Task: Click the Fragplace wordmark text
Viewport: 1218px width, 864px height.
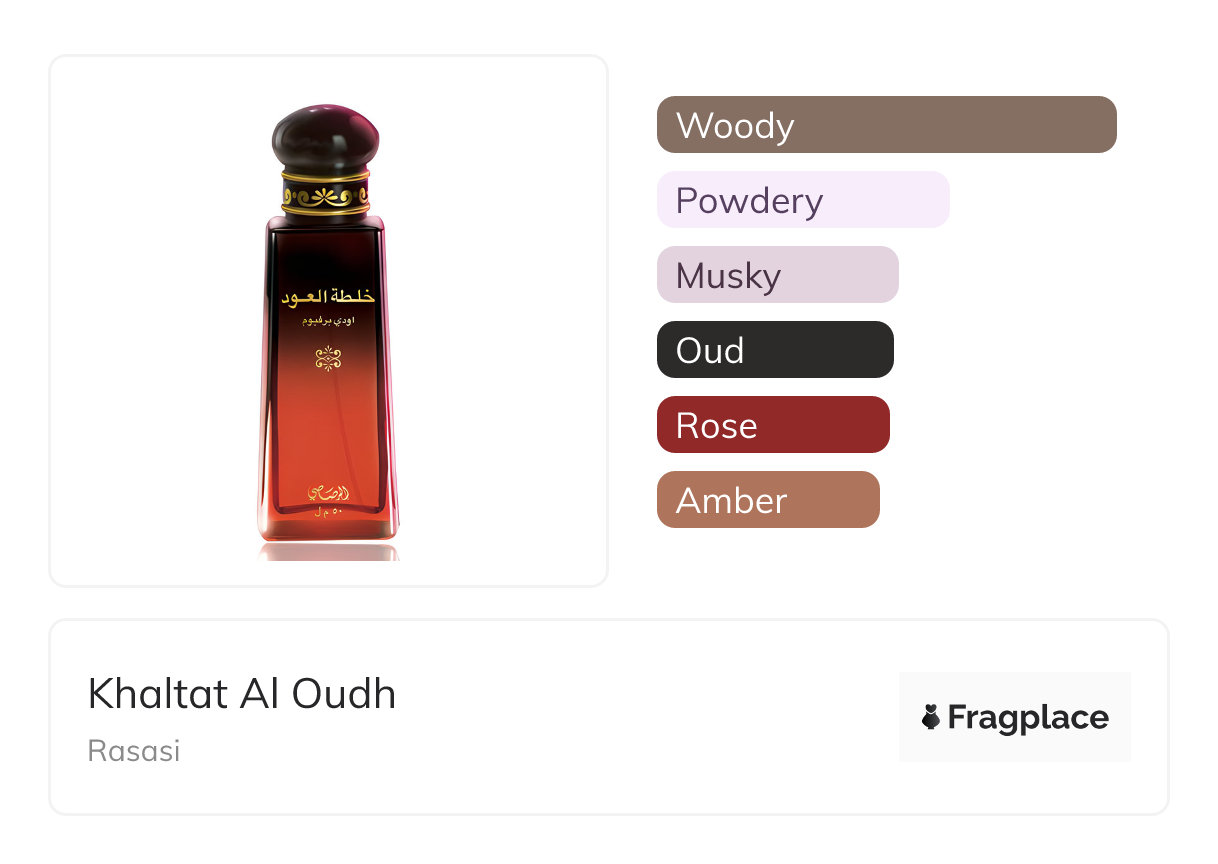Action: coord(1028,717)
